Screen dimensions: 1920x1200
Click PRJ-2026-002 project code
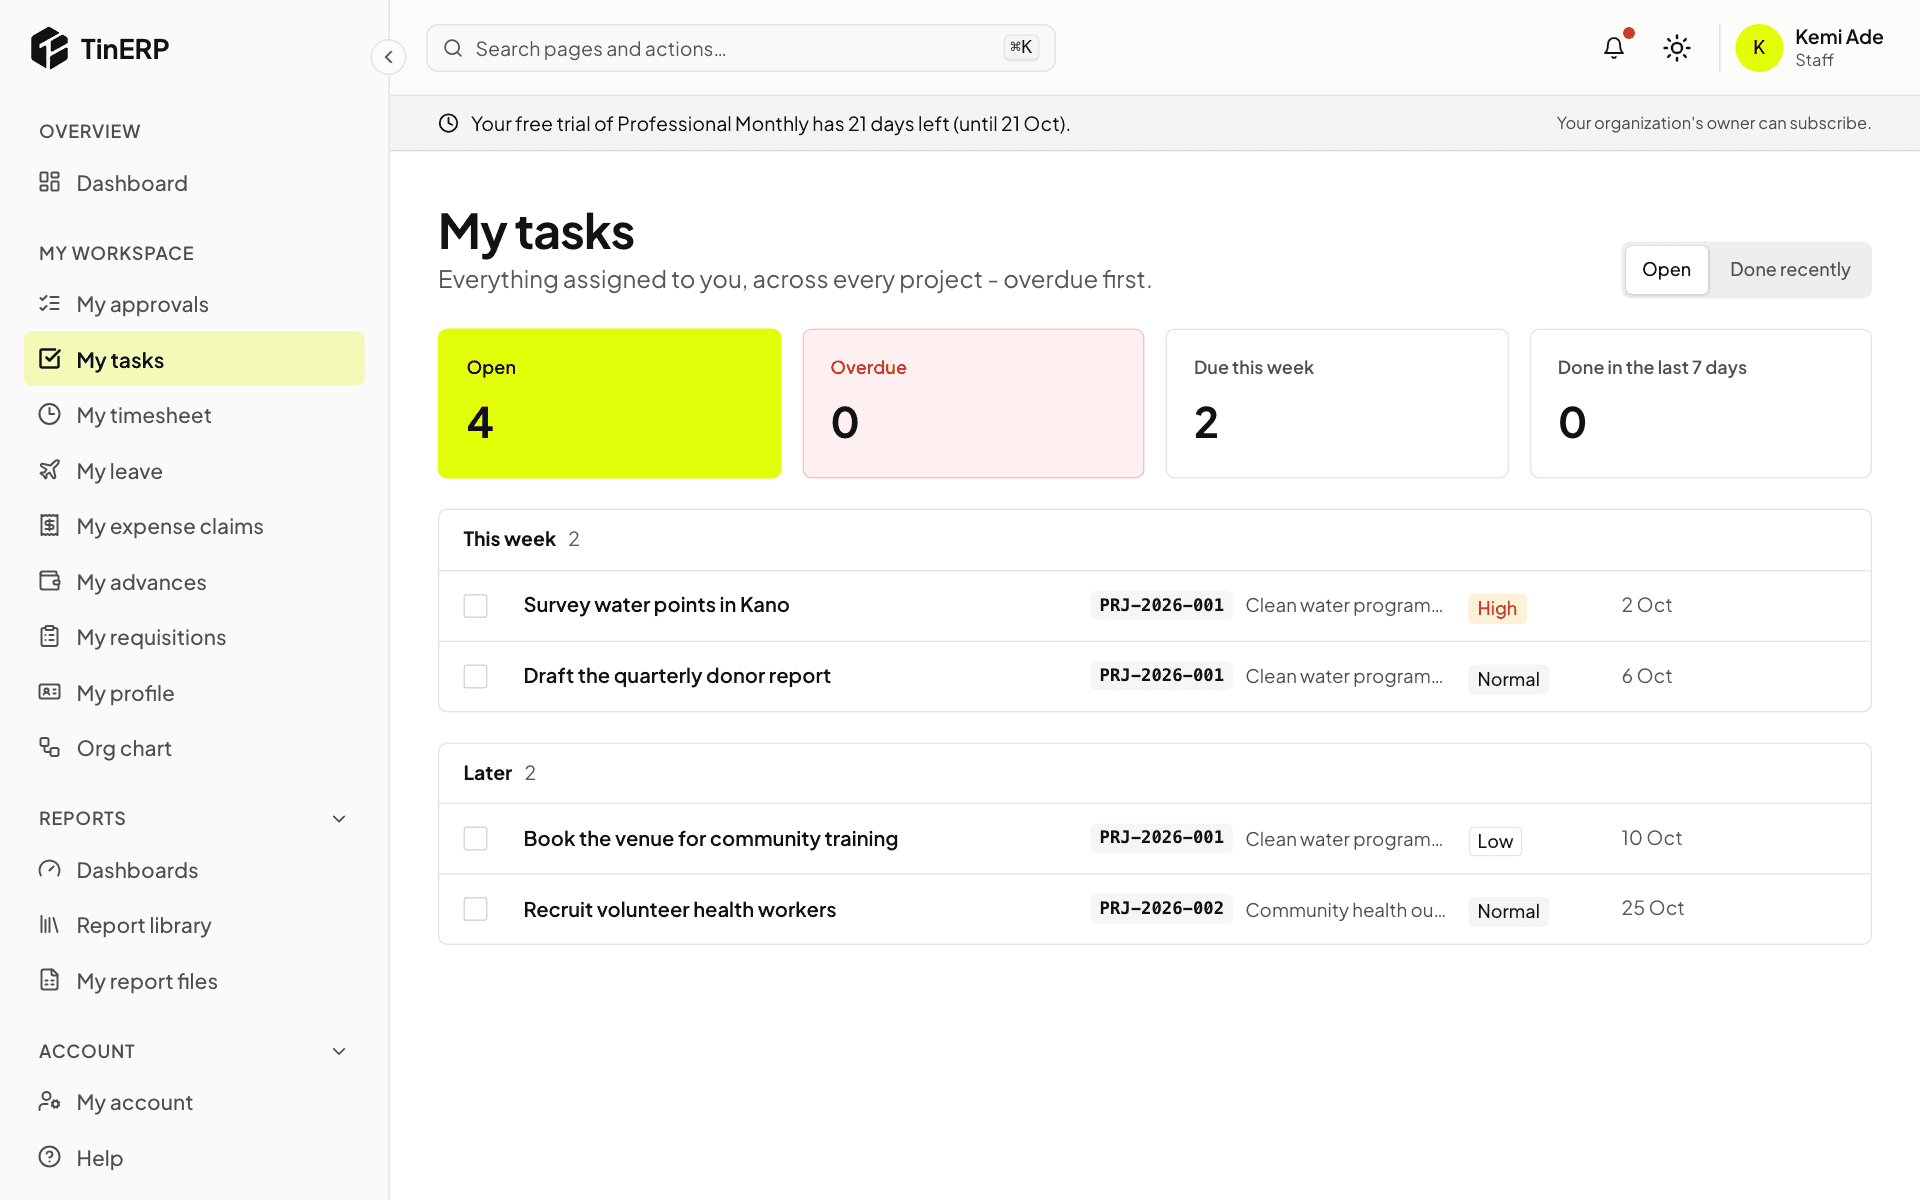[1161, 908]
